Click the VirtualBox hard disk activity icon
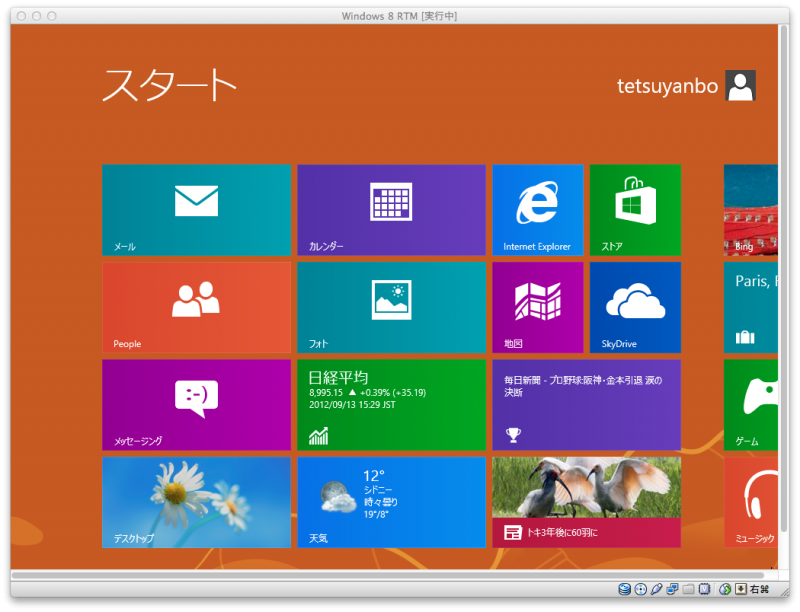Viewport: 800px width, 612px height. pos(624,590)
